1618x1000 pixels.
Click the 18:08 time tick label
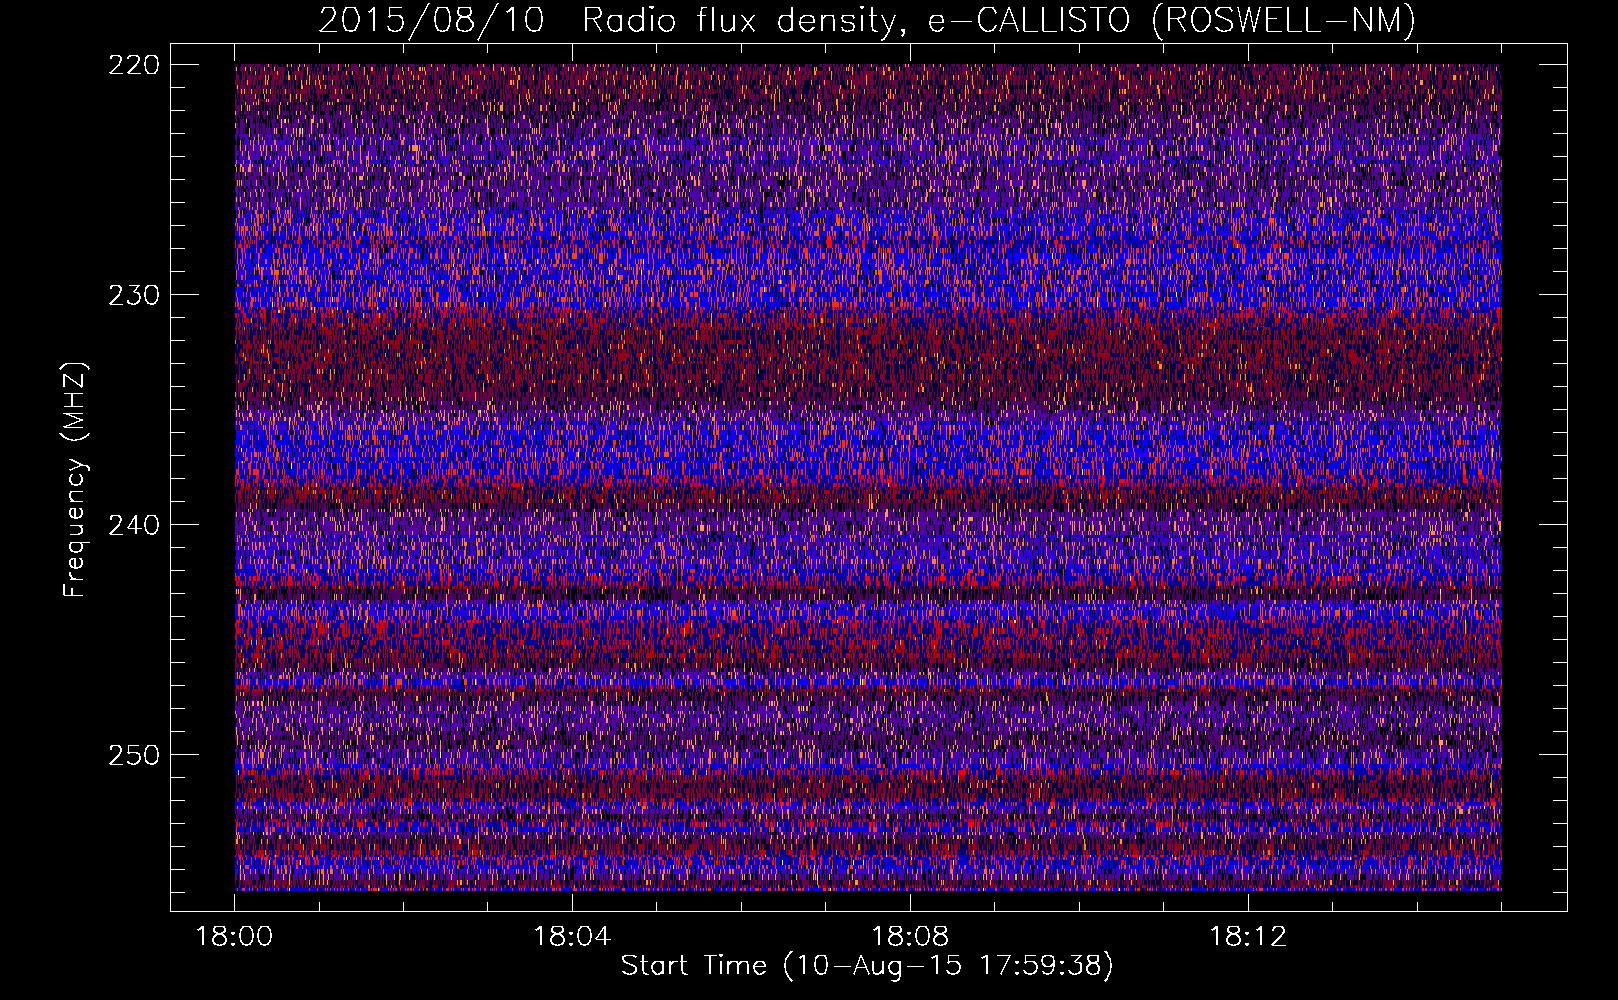[x=910, y=937]
